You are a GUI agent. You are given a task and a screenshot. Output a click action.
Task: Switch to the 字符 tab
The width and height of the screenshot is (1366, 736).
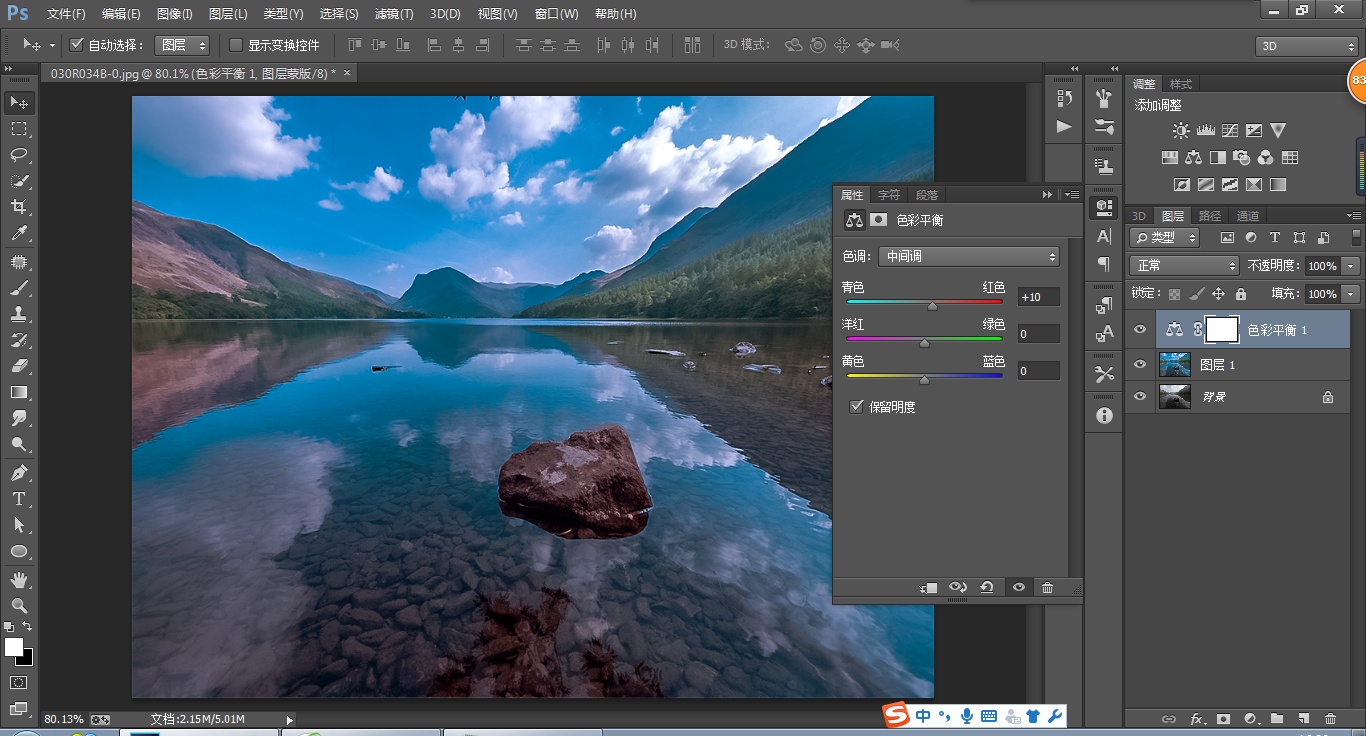[888, 195]
